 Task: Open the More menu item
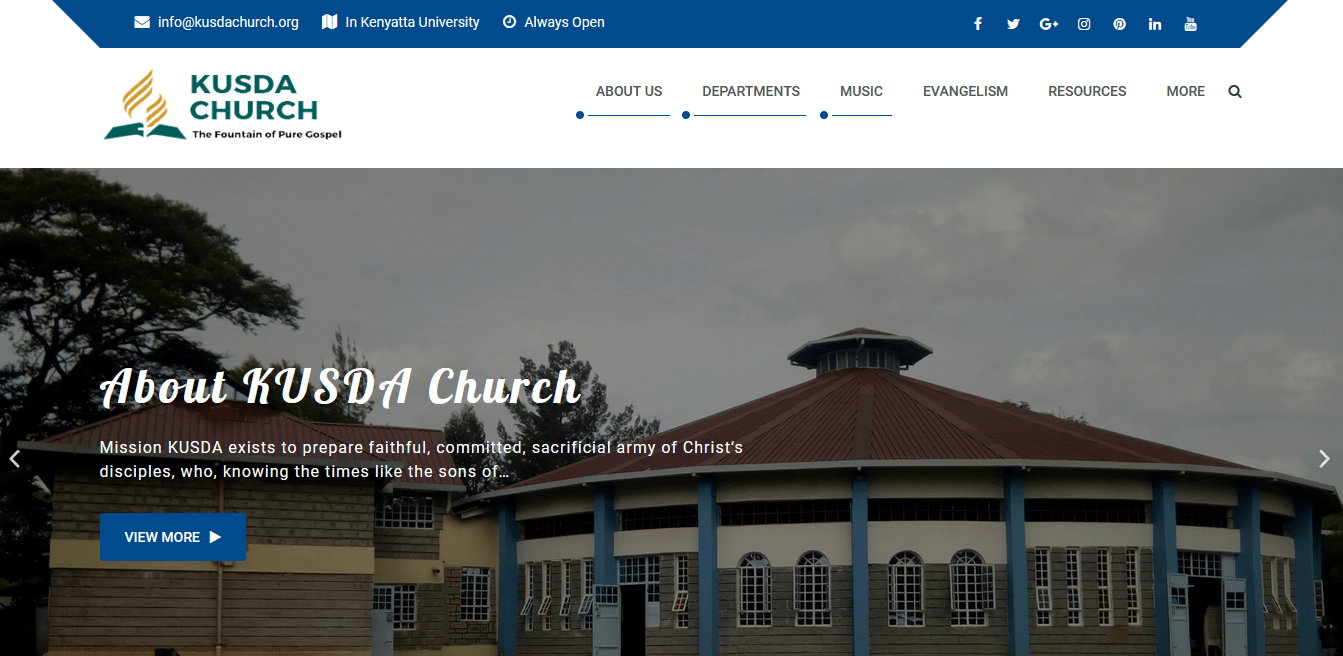click(x=1185, y=91)
